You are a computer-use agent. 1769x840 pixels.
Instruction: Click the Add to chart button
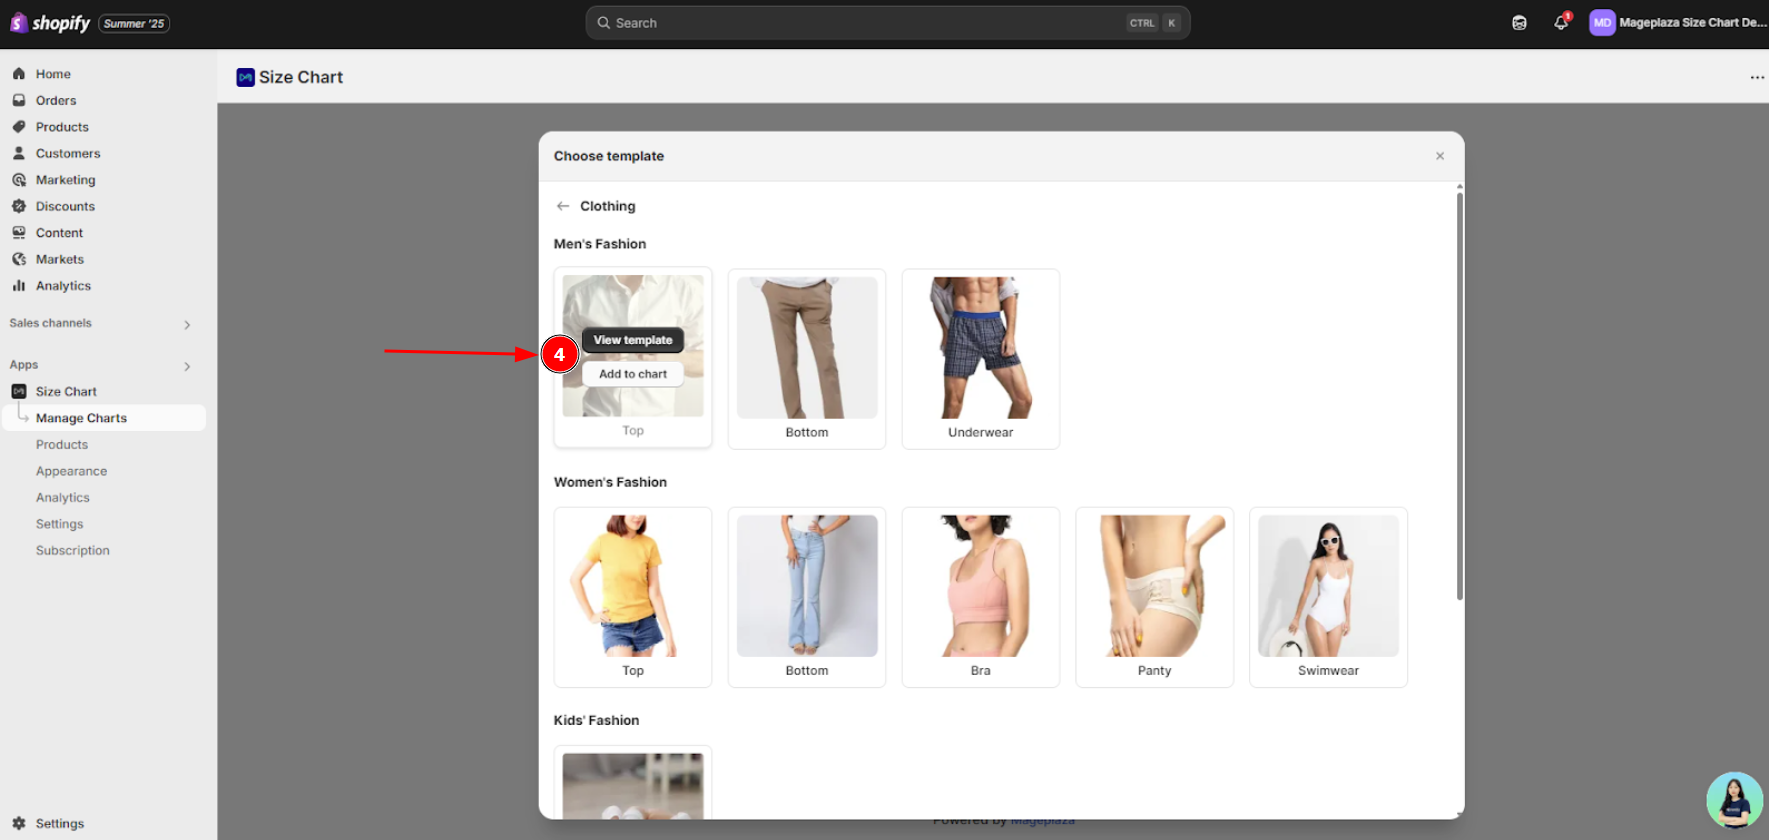pyautogui.click(x=633, y=374)
